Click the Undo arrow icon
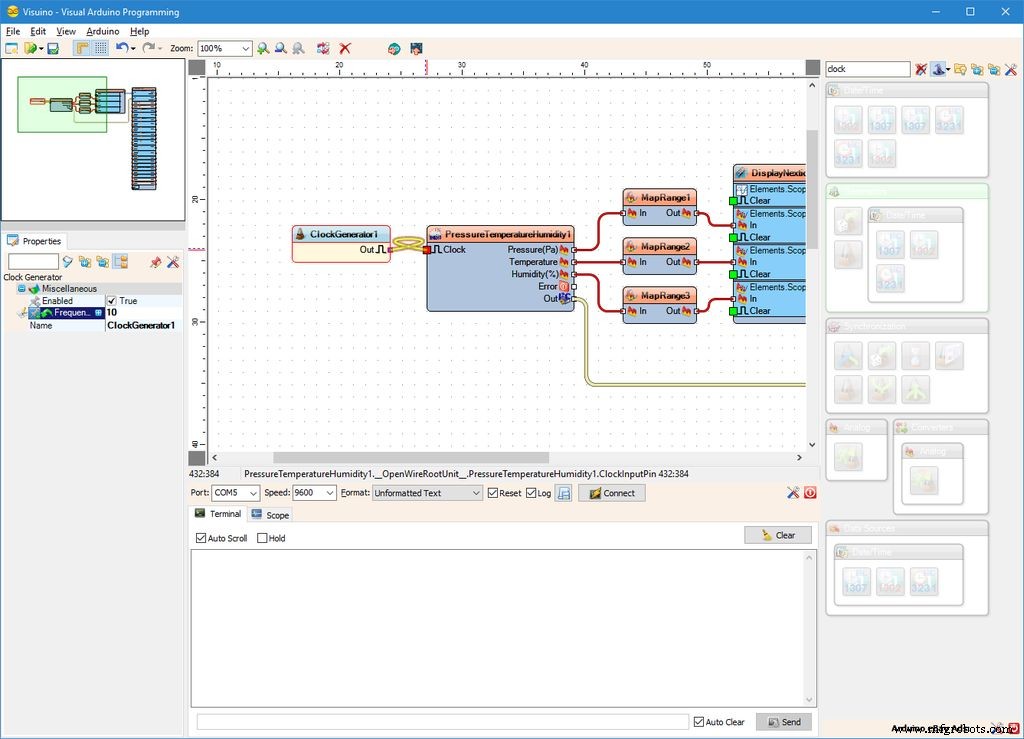This screenshot has height=739, width=1024. pos(121,48)
